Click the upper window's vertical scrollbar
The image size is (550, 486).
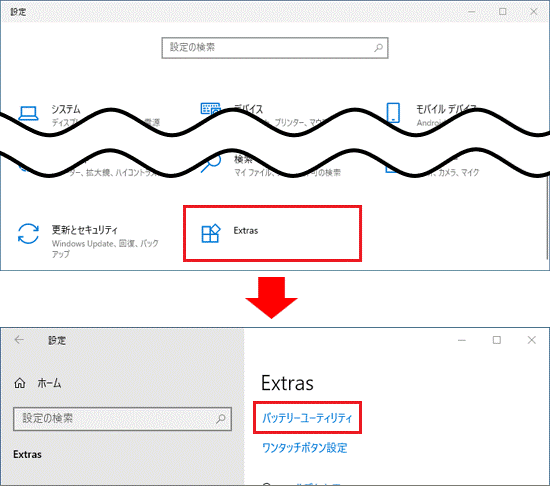tap(547, 217)
